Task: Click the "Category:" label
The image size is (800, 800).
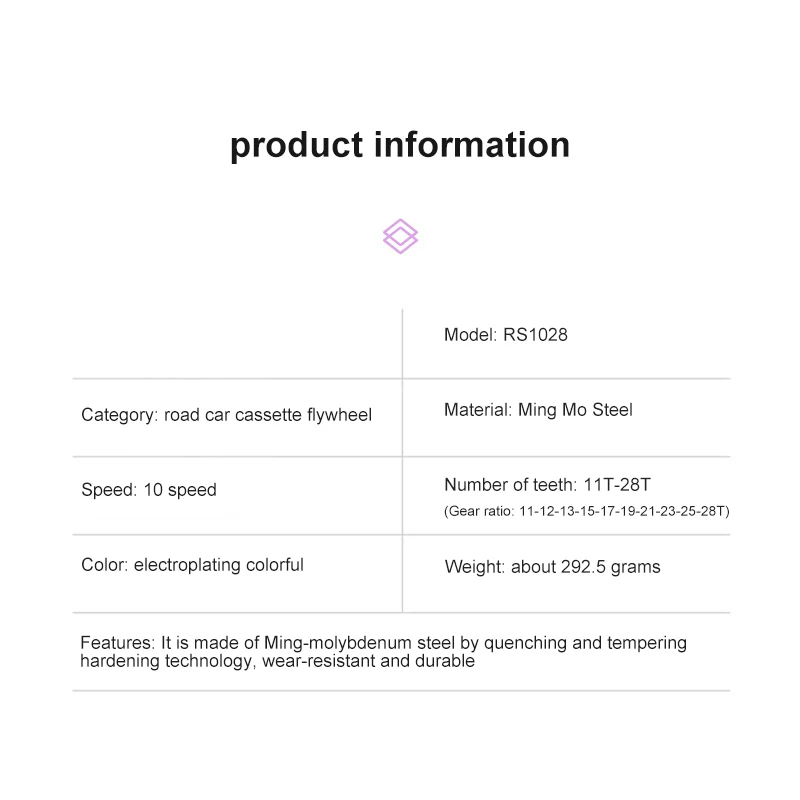Action: 120,414
